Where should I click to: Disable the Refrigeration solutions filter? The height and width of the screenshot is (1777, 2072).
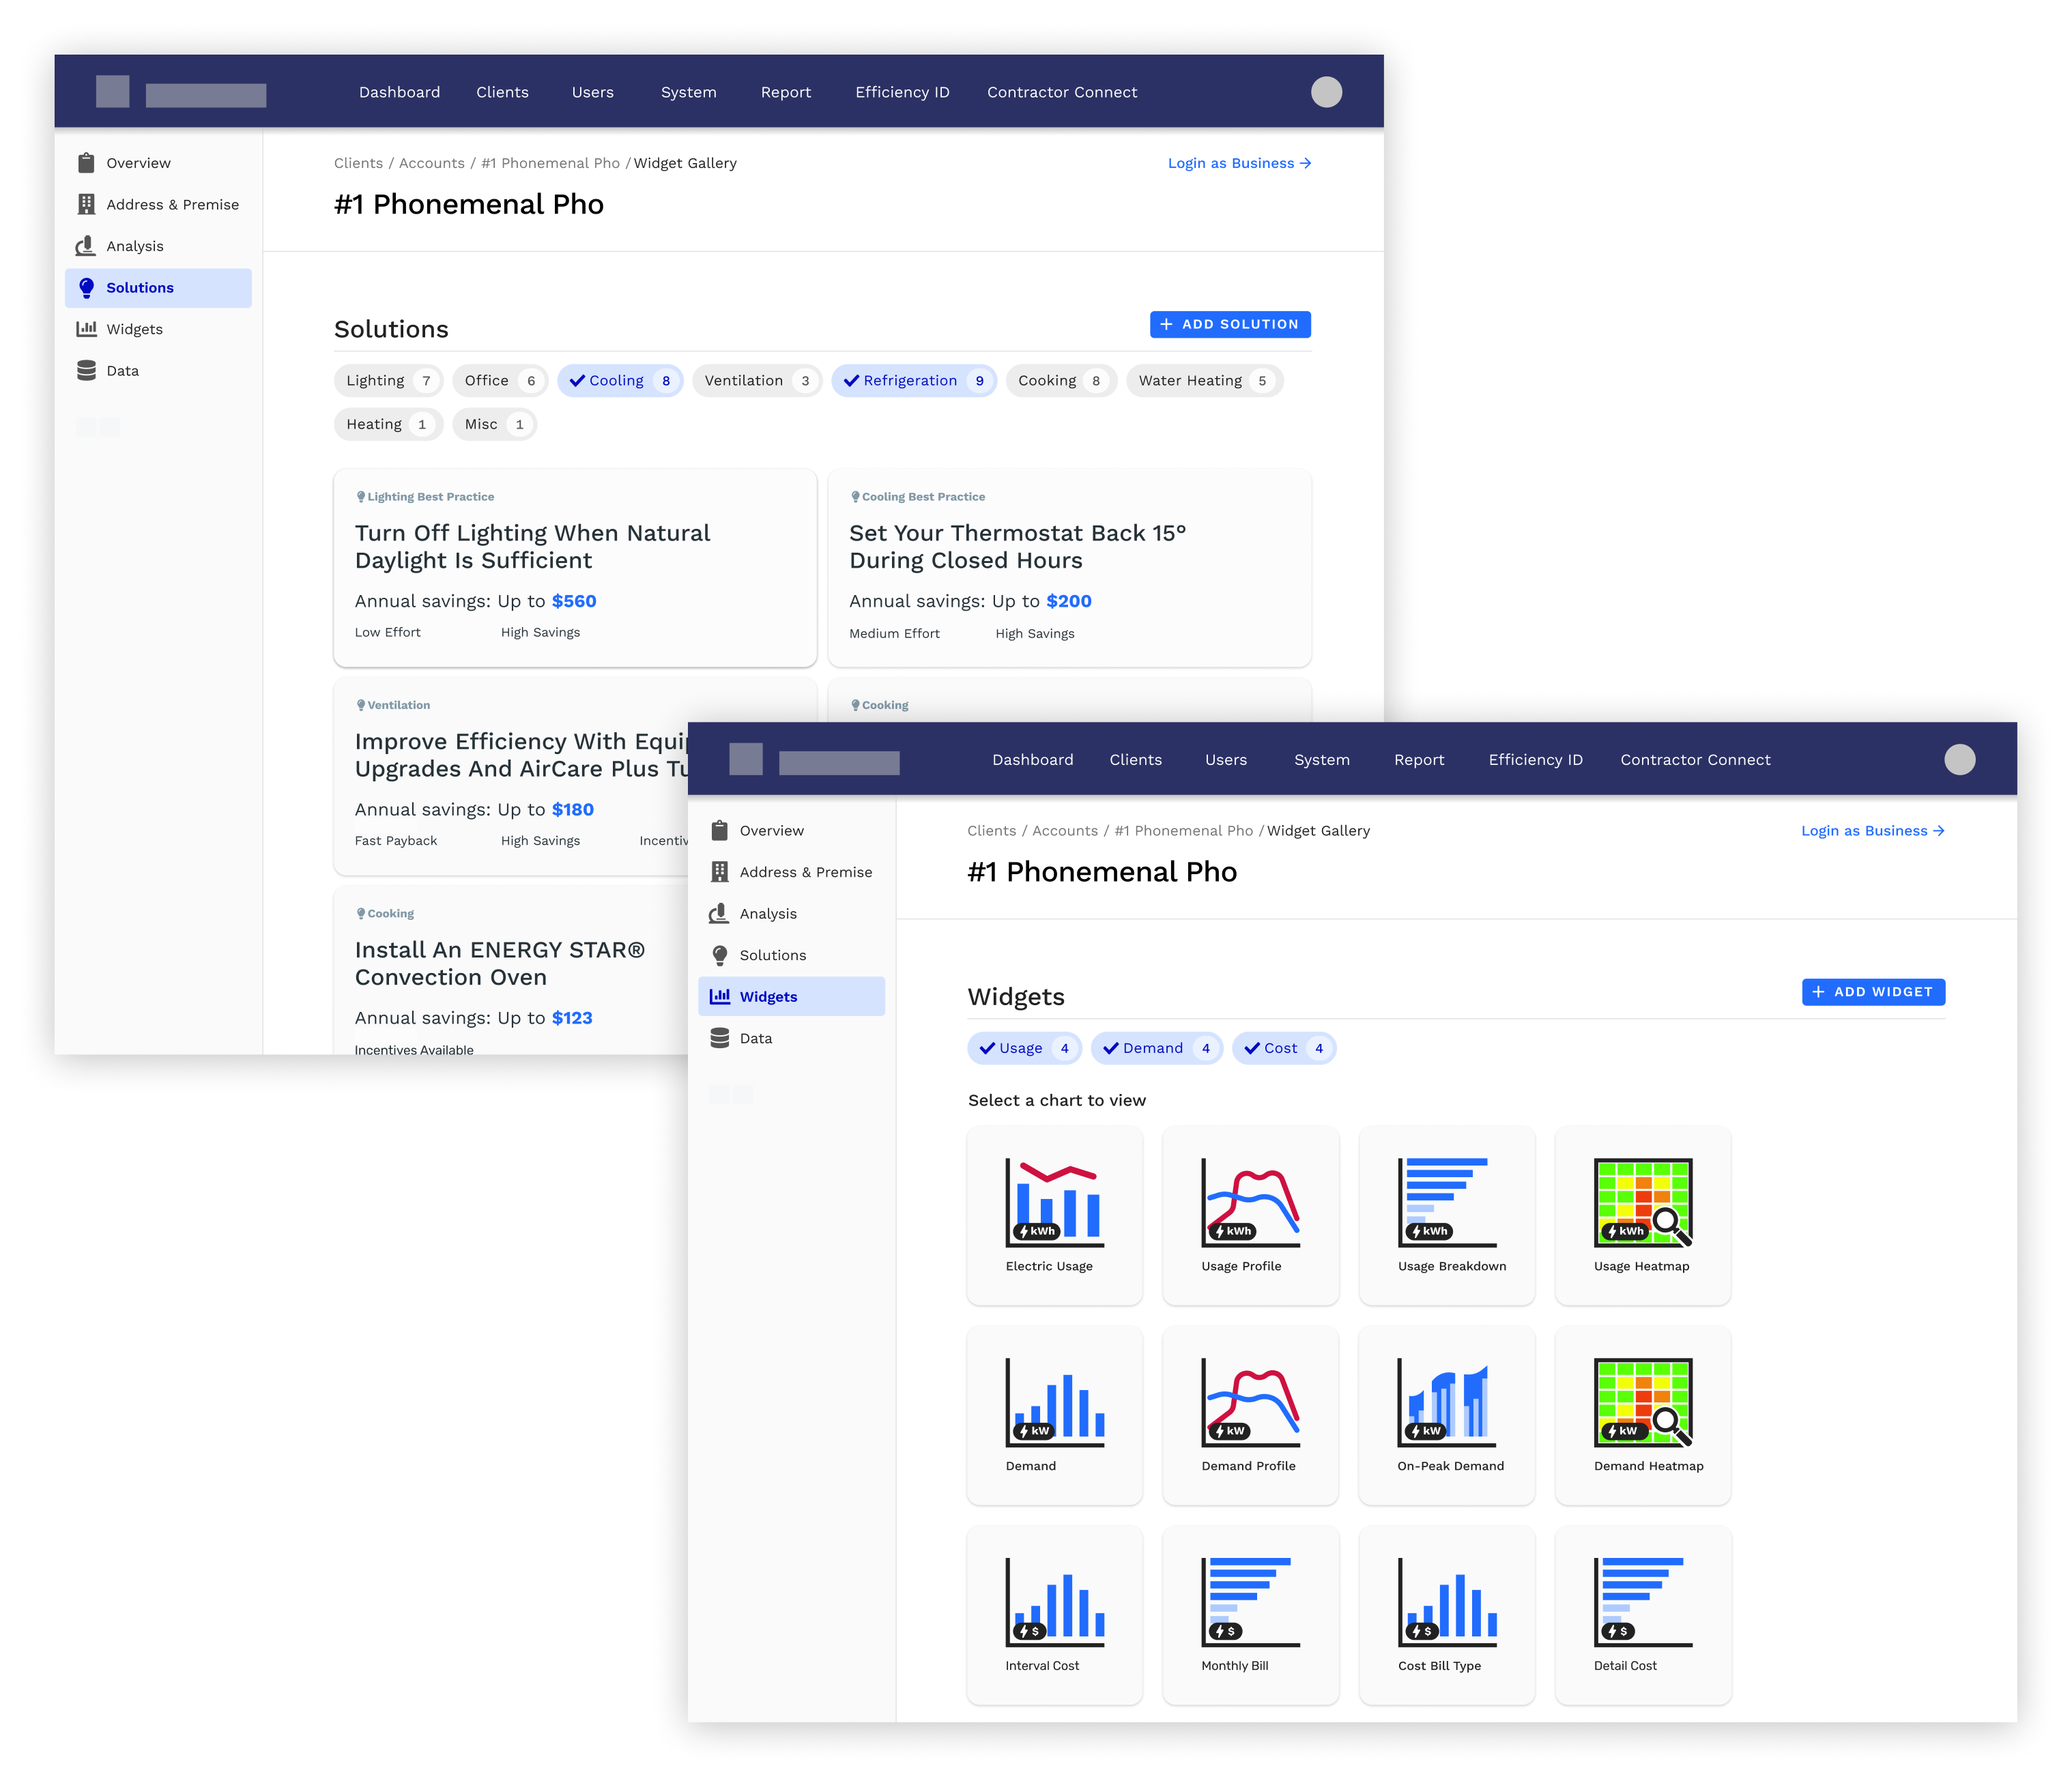click(x=914, y=381)
